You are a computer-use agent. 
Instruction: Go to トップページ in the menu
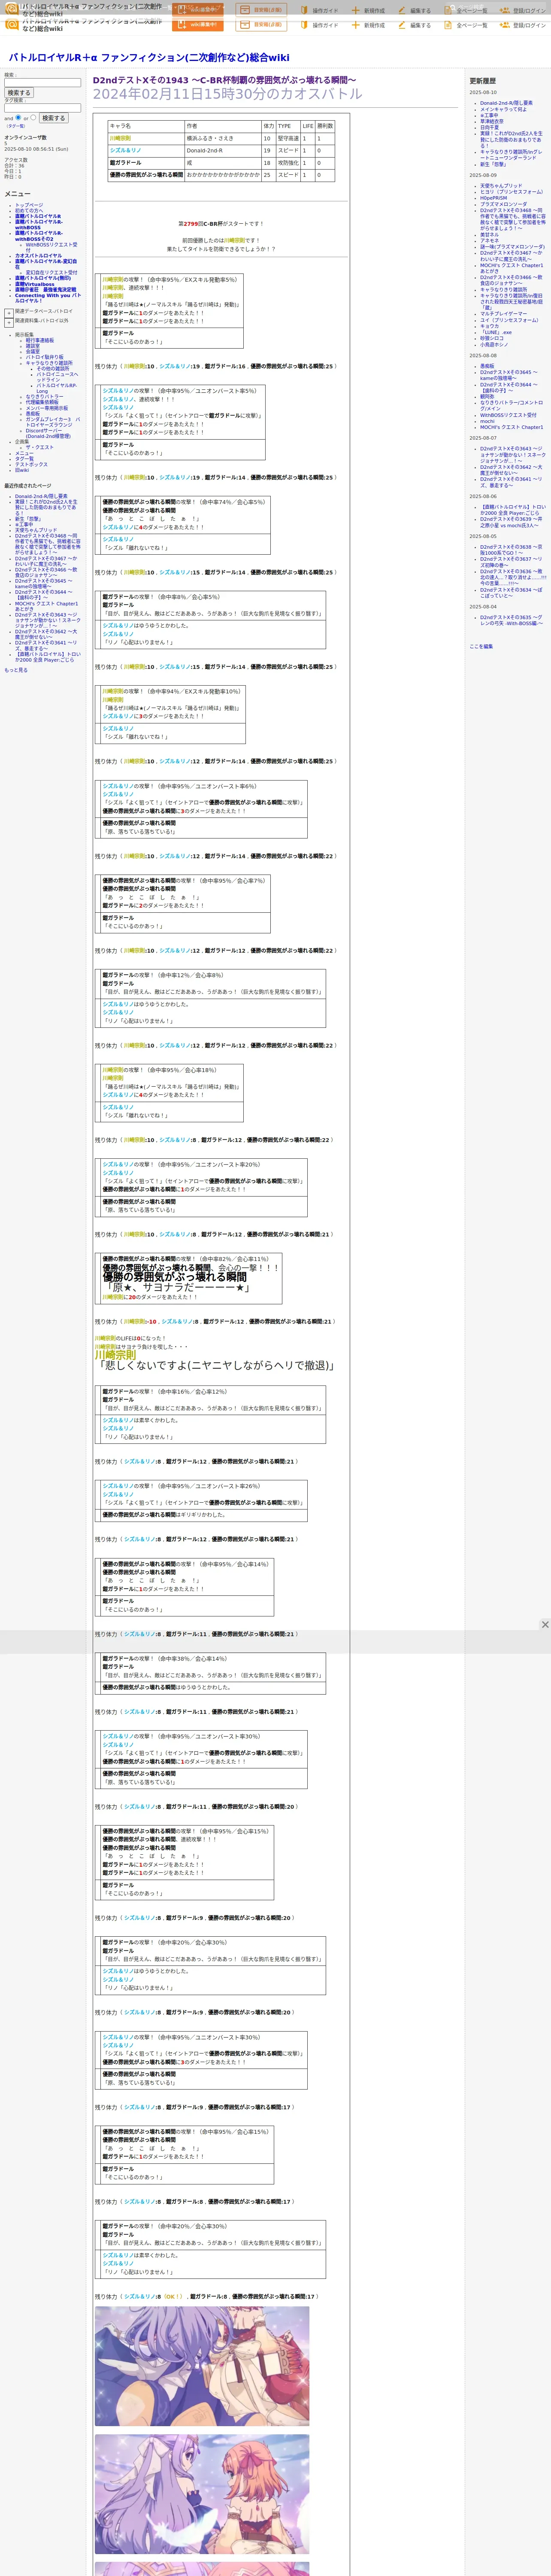click(x=29, y=205)
